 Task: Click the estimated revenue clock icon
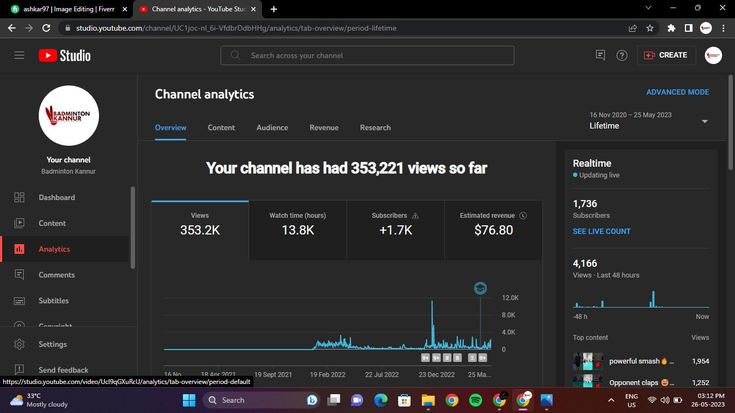523,216
